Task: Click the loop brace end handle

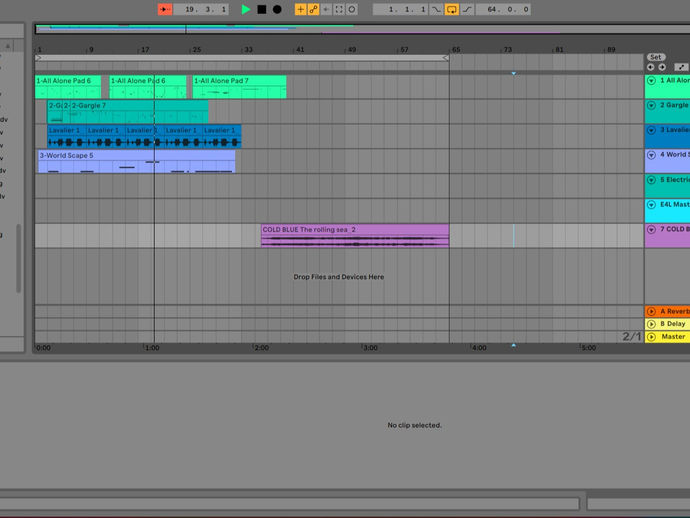Action: (x=445, y=58)
